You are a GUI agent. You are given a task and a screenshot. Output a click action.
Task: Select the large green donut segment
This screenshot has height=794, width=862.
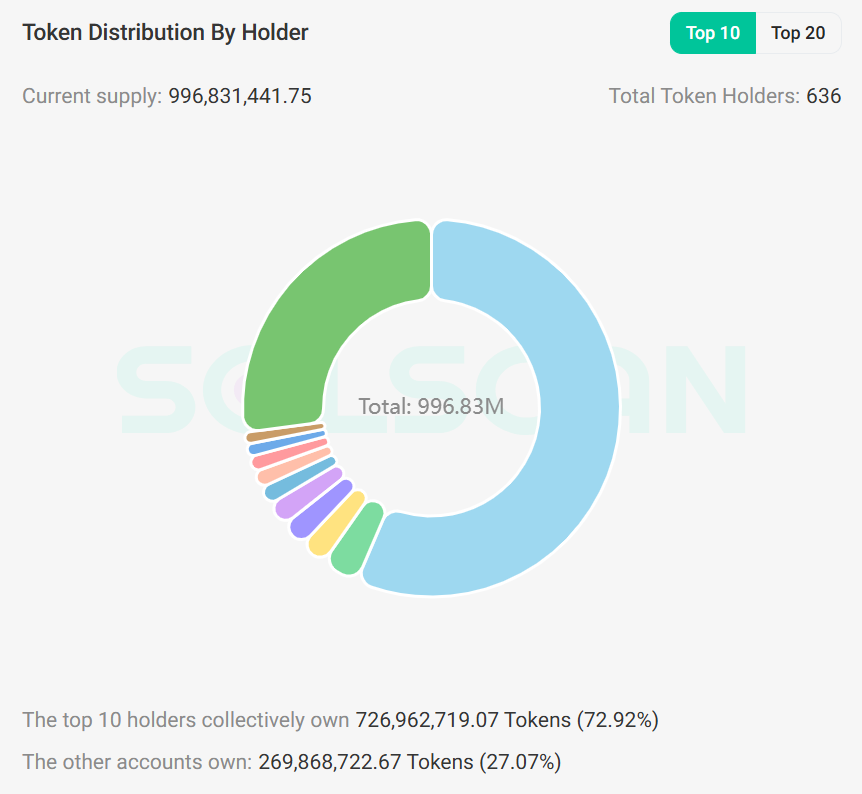(320, 300)
